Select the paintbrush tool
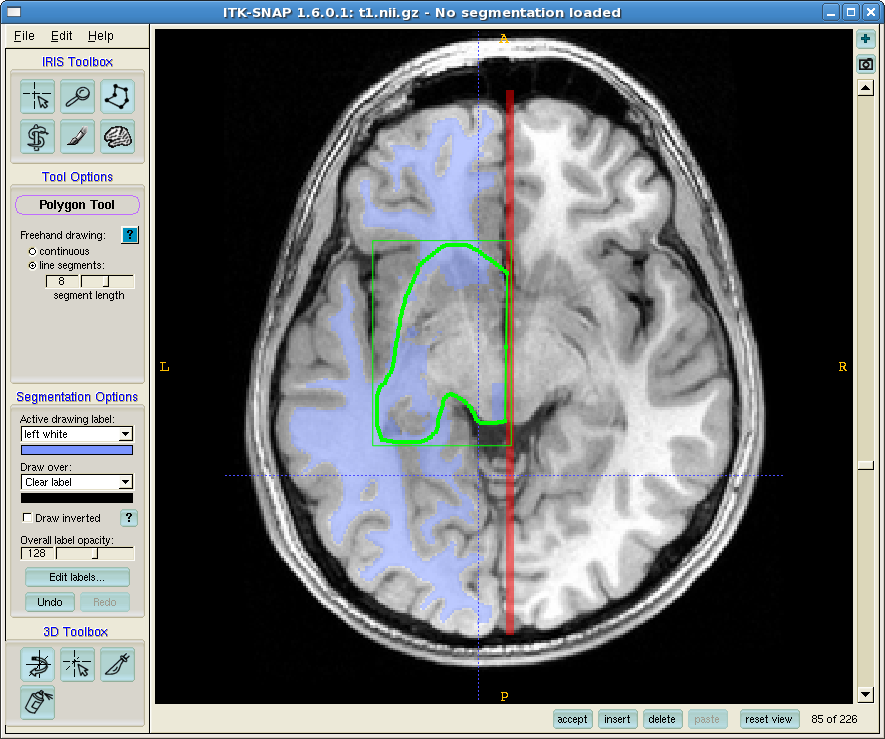This screenshot has width=885, height=739. coord(78,137)
